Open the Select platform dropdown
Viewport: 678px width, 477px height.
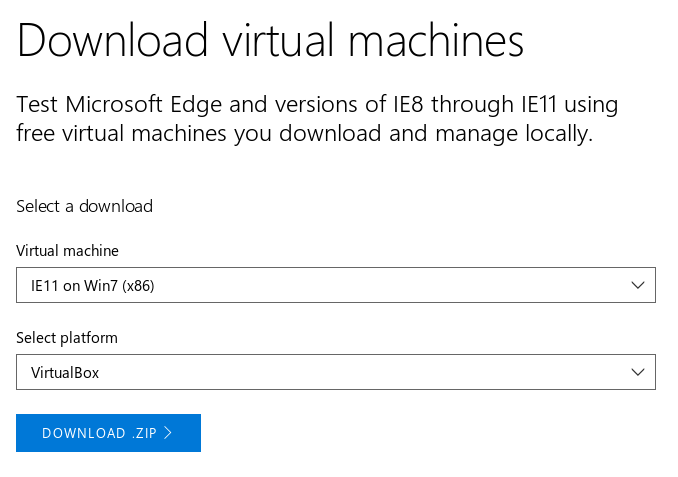(x=336, y=372)
